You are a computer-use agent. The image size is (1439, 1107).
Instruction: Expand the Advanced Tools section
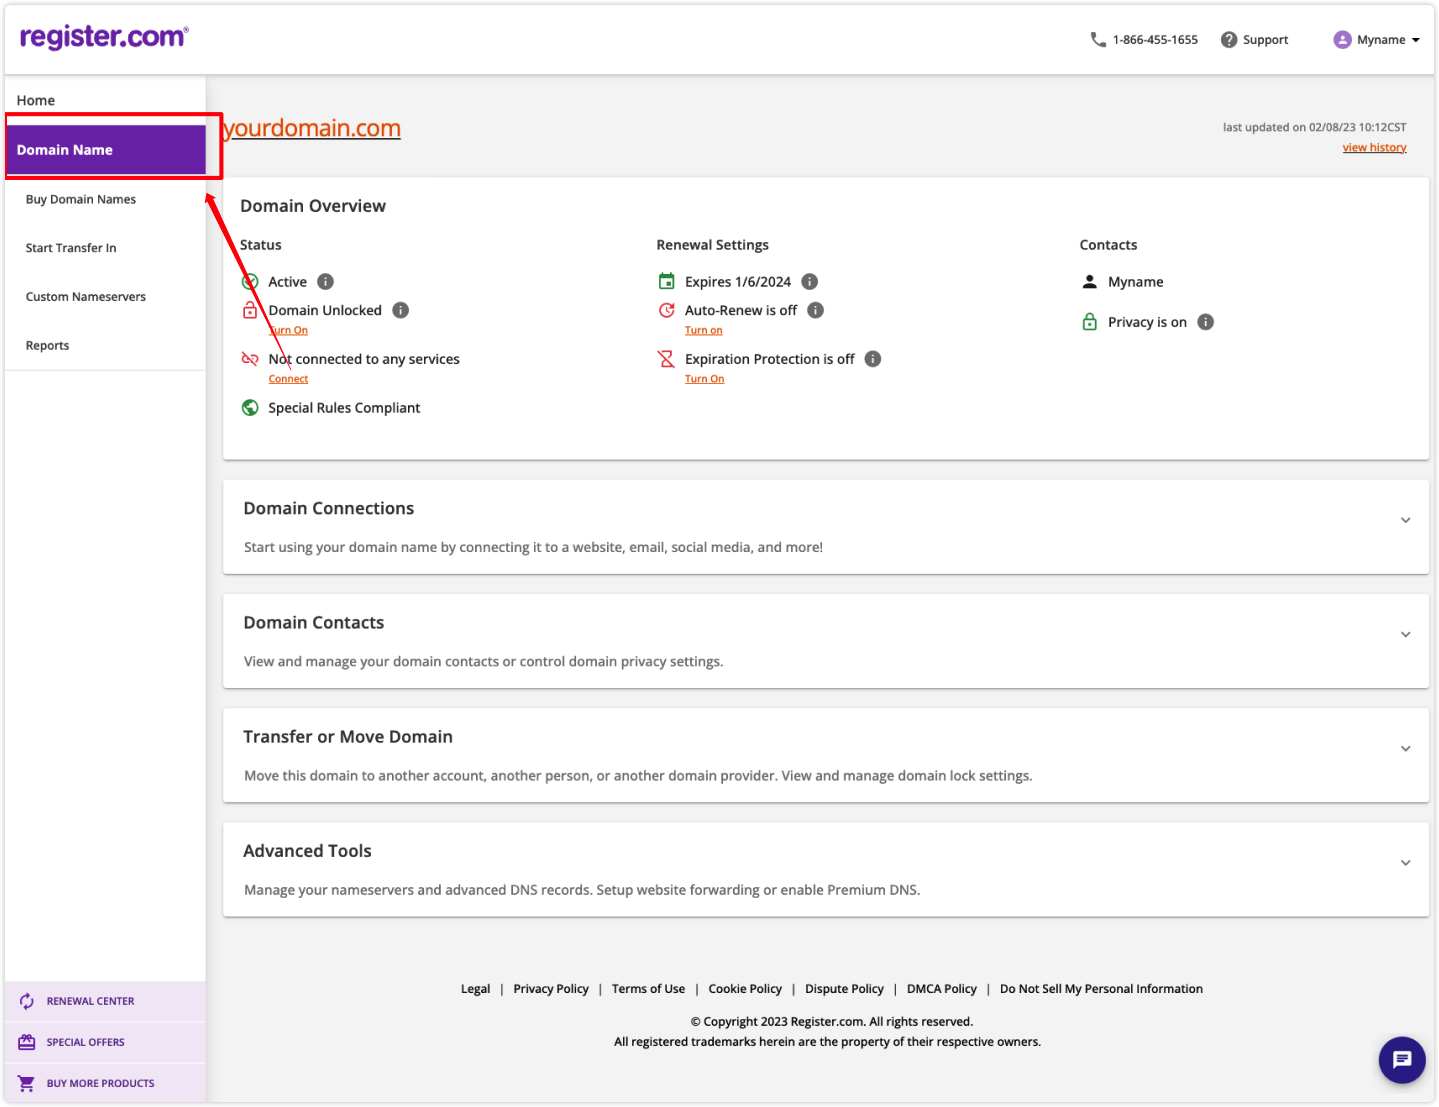pyautogui.click(x=1405, y=861)
